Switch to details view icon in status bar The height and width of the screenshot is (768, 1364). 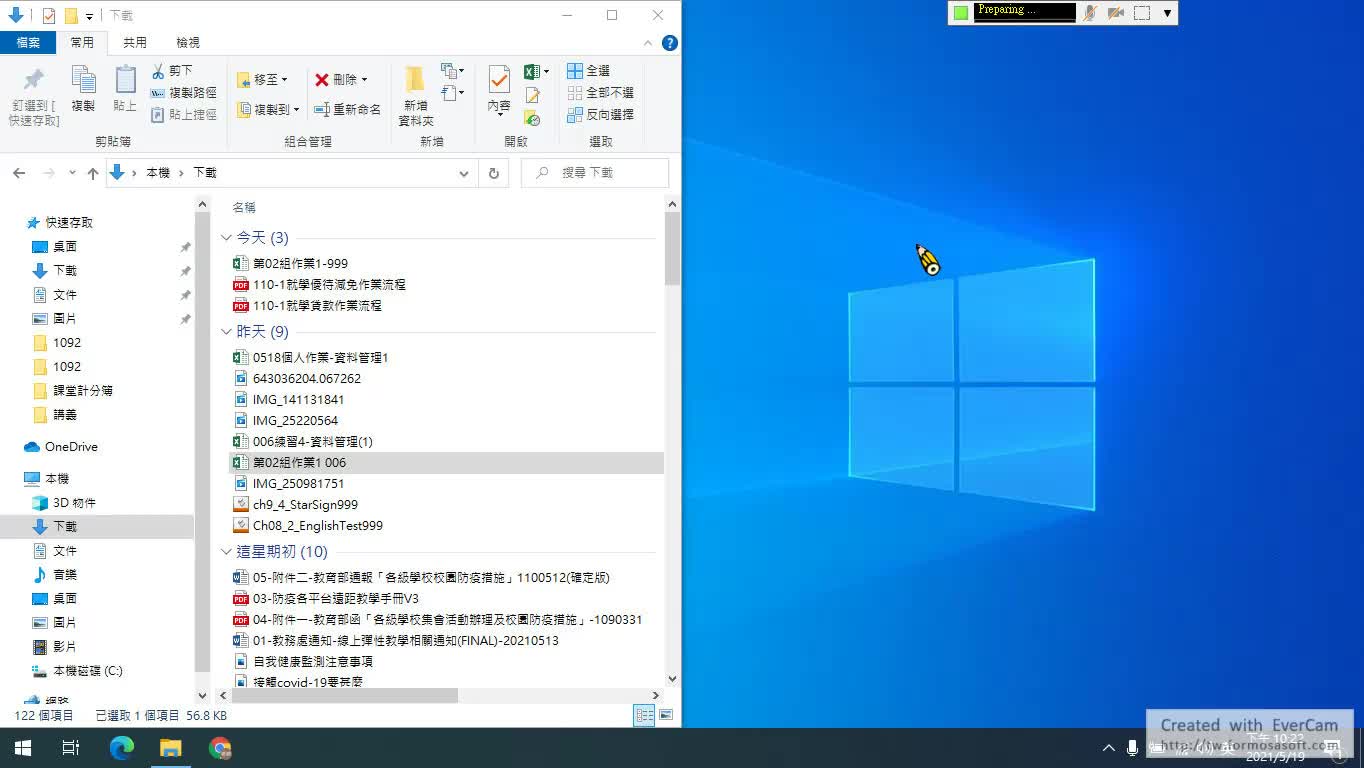644,715
